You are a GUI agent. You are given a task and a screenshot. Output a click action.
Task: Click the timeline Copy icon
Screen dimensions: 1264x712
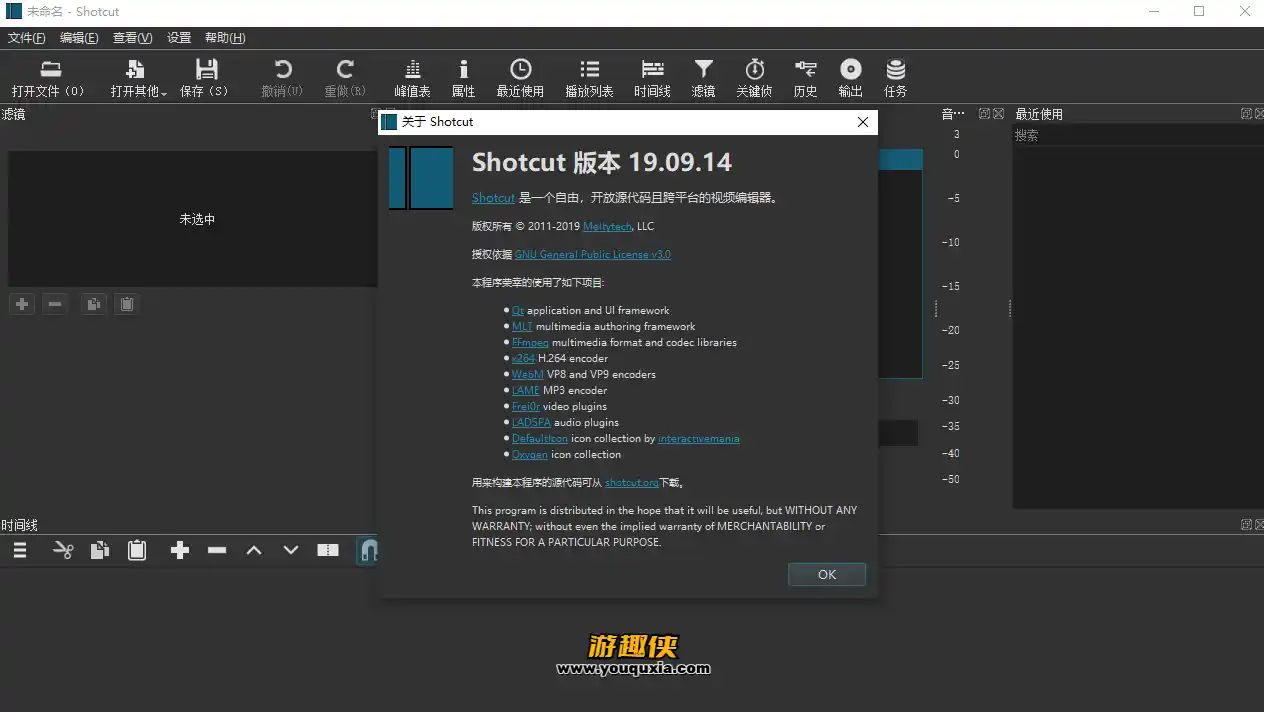point(100,550)
